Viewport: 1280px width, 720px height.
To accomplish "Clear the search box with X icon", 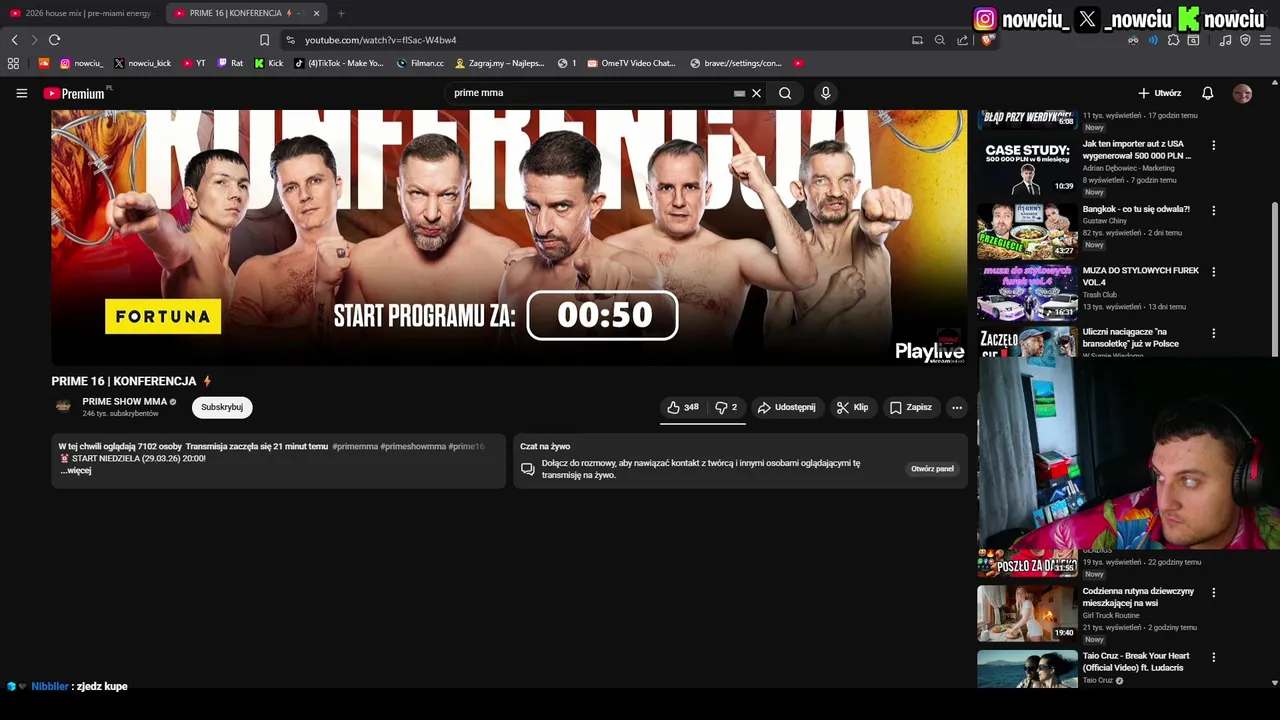I will pyautogui.click(x=756, y=93).
